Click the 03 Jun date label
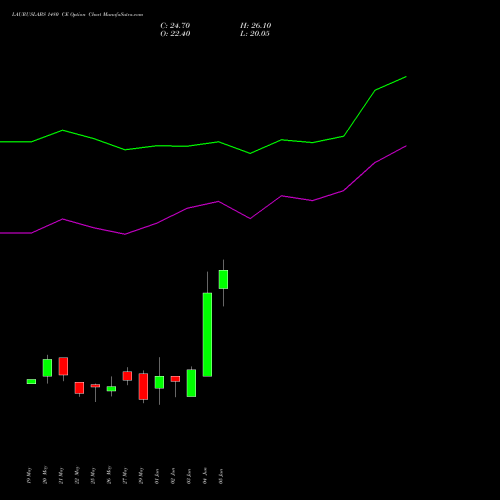This screenshot has width=500, height=500. pyautogui.click(x=189, y=476)
